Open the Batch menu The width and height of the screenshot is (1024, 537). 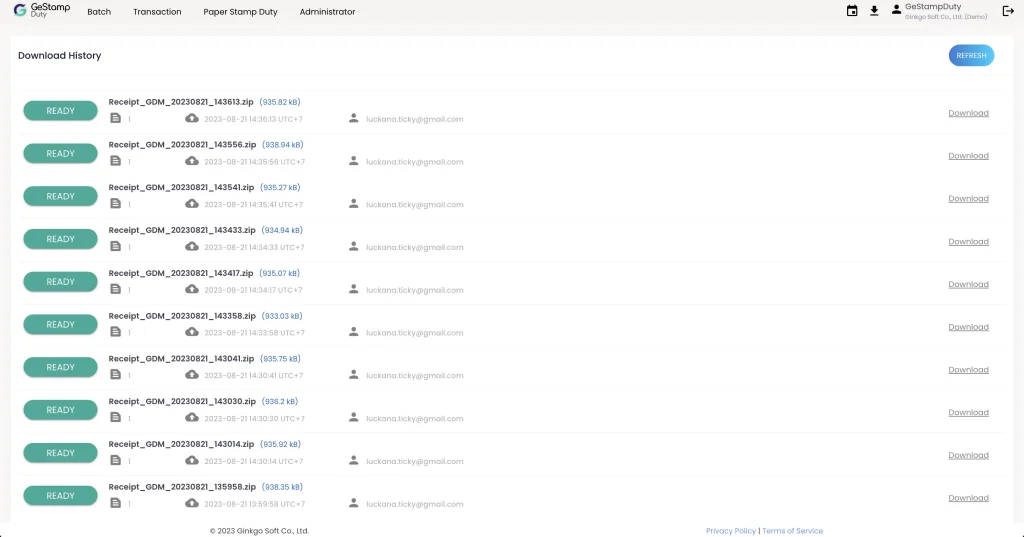click(x=99, y=12)
